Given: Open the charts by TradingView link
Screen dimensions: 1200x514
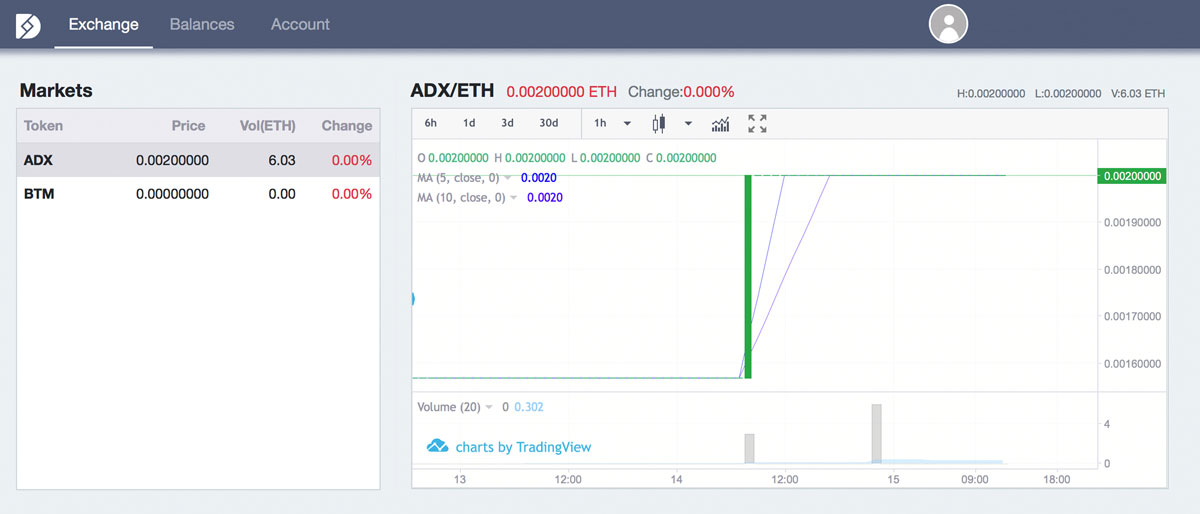Looking at the screenshot, I should [523, 447].
